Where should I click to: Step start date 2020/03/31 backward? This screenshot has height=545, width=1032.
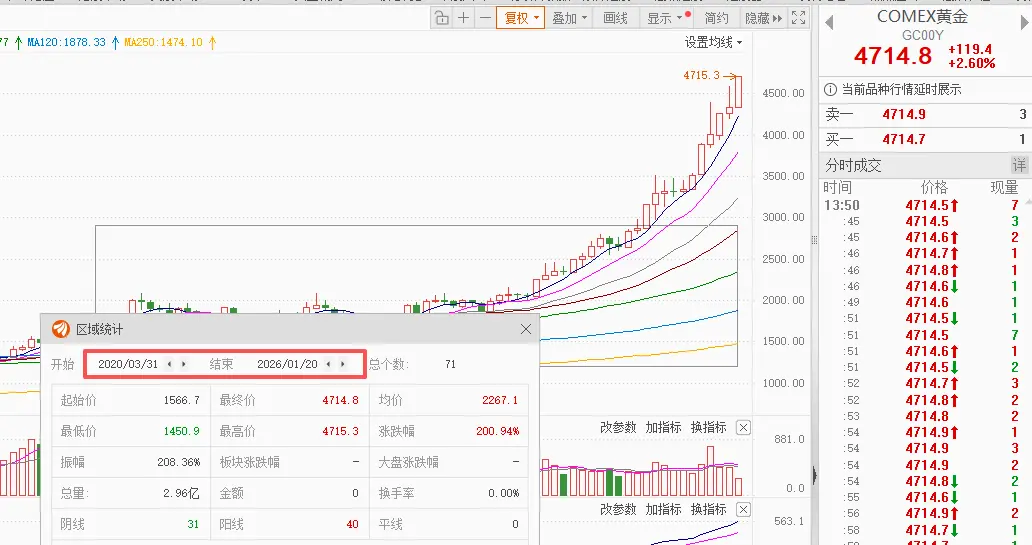tap(169, 364)
